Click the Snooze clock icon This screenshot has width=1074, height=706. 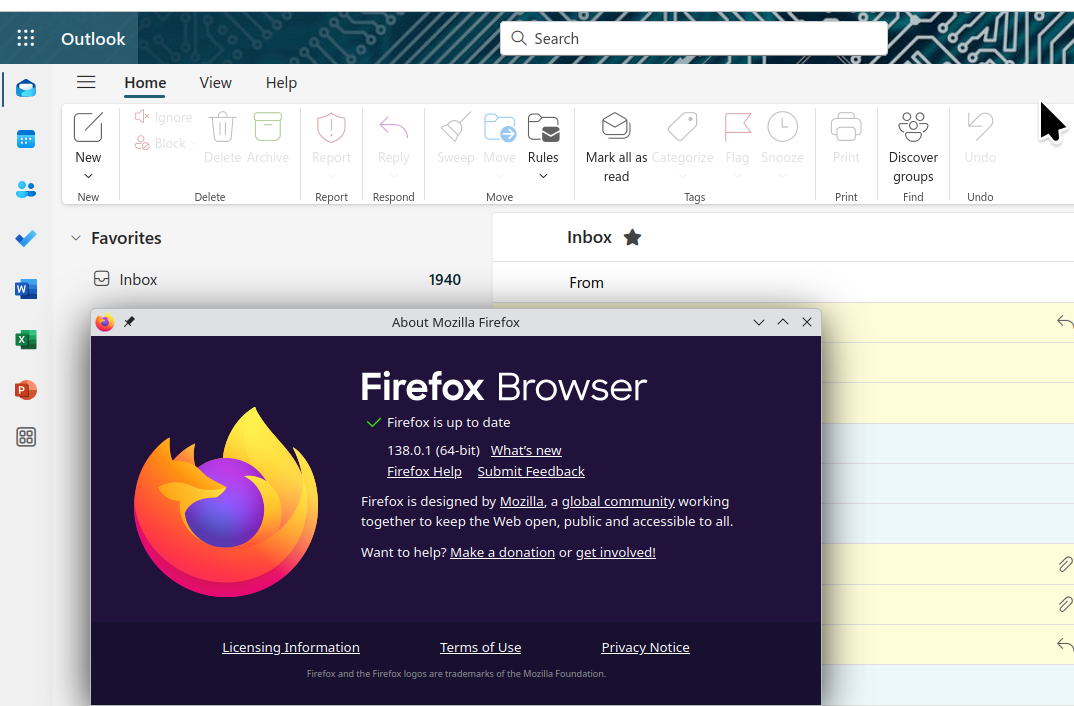tap(782, 127)
